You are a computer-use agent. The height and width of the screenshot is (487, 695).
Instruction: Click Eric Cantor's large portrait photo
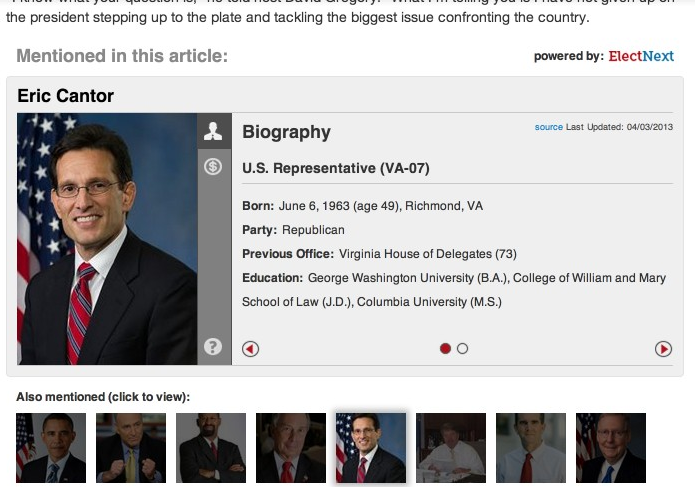107,238
